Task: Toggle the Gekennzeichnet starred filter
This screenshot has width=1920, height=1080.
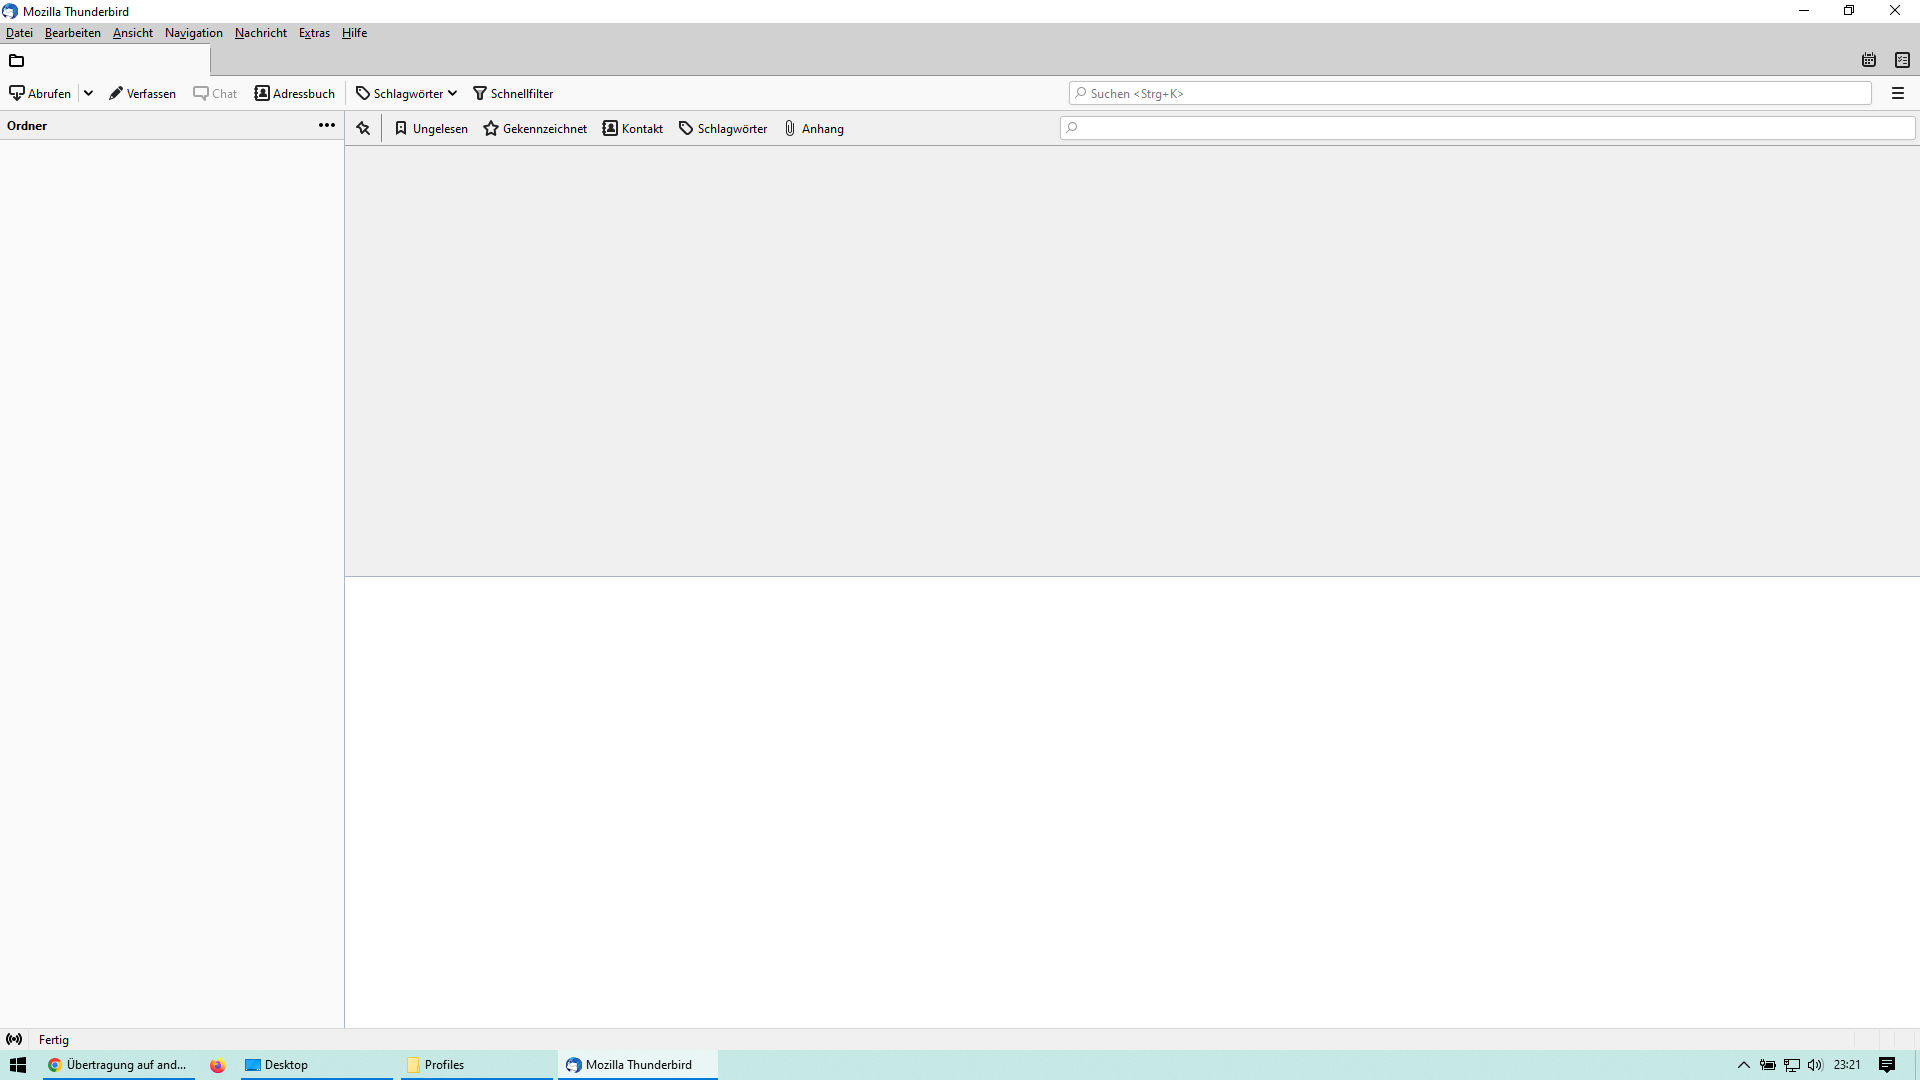Action: click(535, 128)
